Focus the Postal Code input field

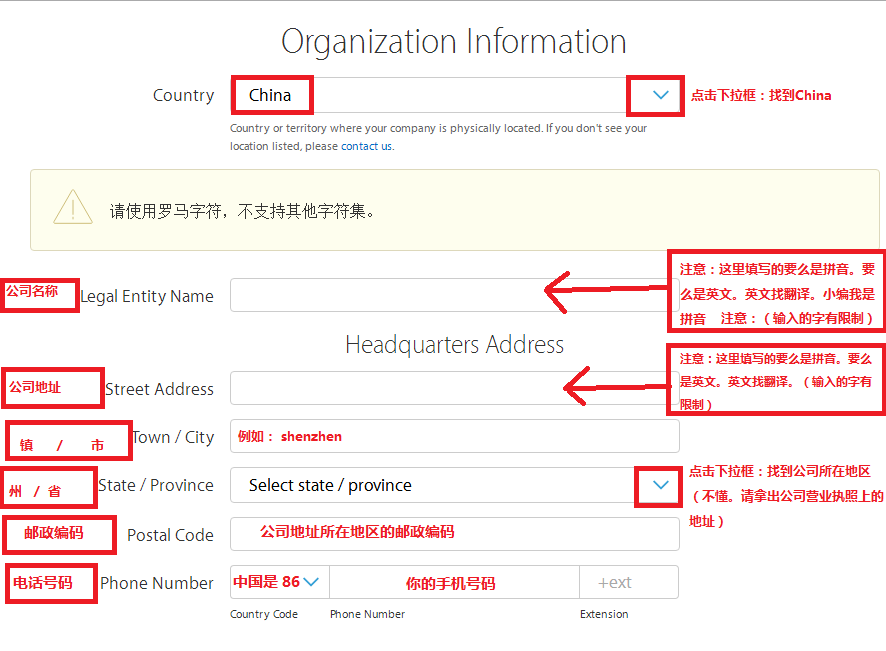click(x=454, y=534)
